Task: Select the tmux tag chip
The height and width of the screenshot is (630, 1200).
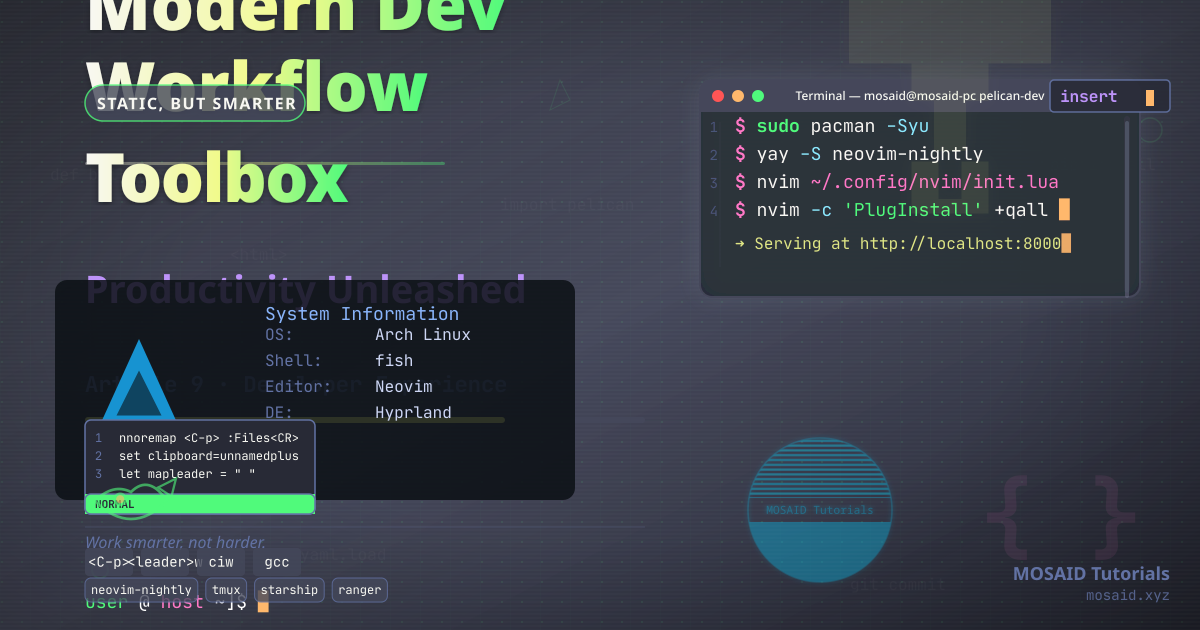Action: pyautogui.click(x=226, y=590)
